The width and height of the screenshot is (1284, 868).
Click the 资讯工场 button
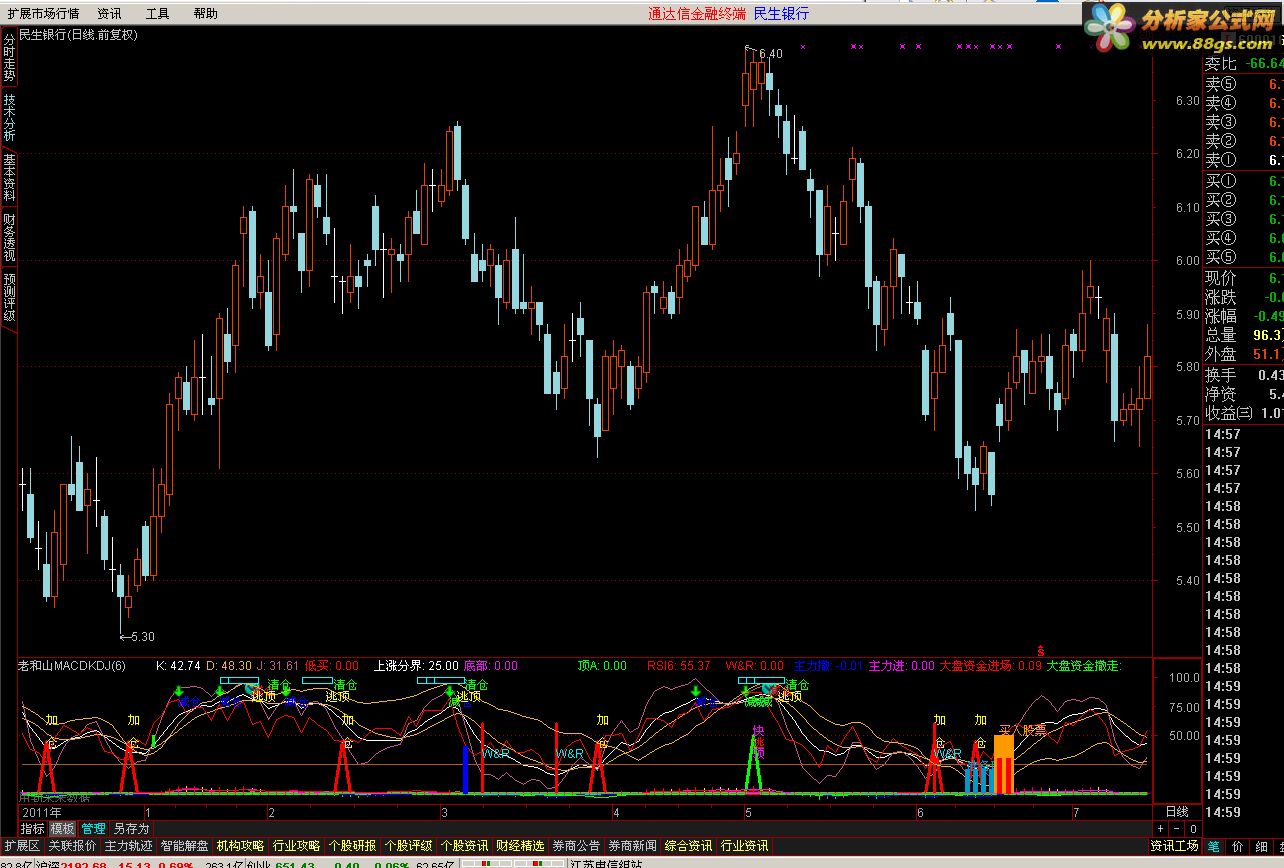1174,846
